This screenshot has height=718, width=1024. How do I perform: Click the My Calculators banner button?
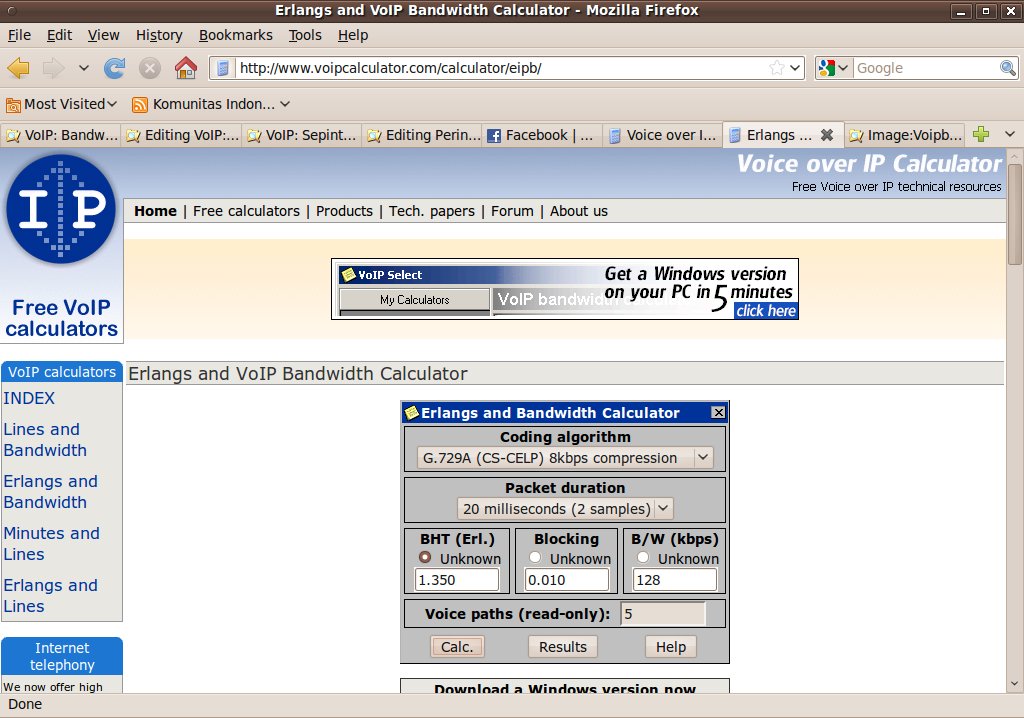pyautogui.click(x=415, y=300)
